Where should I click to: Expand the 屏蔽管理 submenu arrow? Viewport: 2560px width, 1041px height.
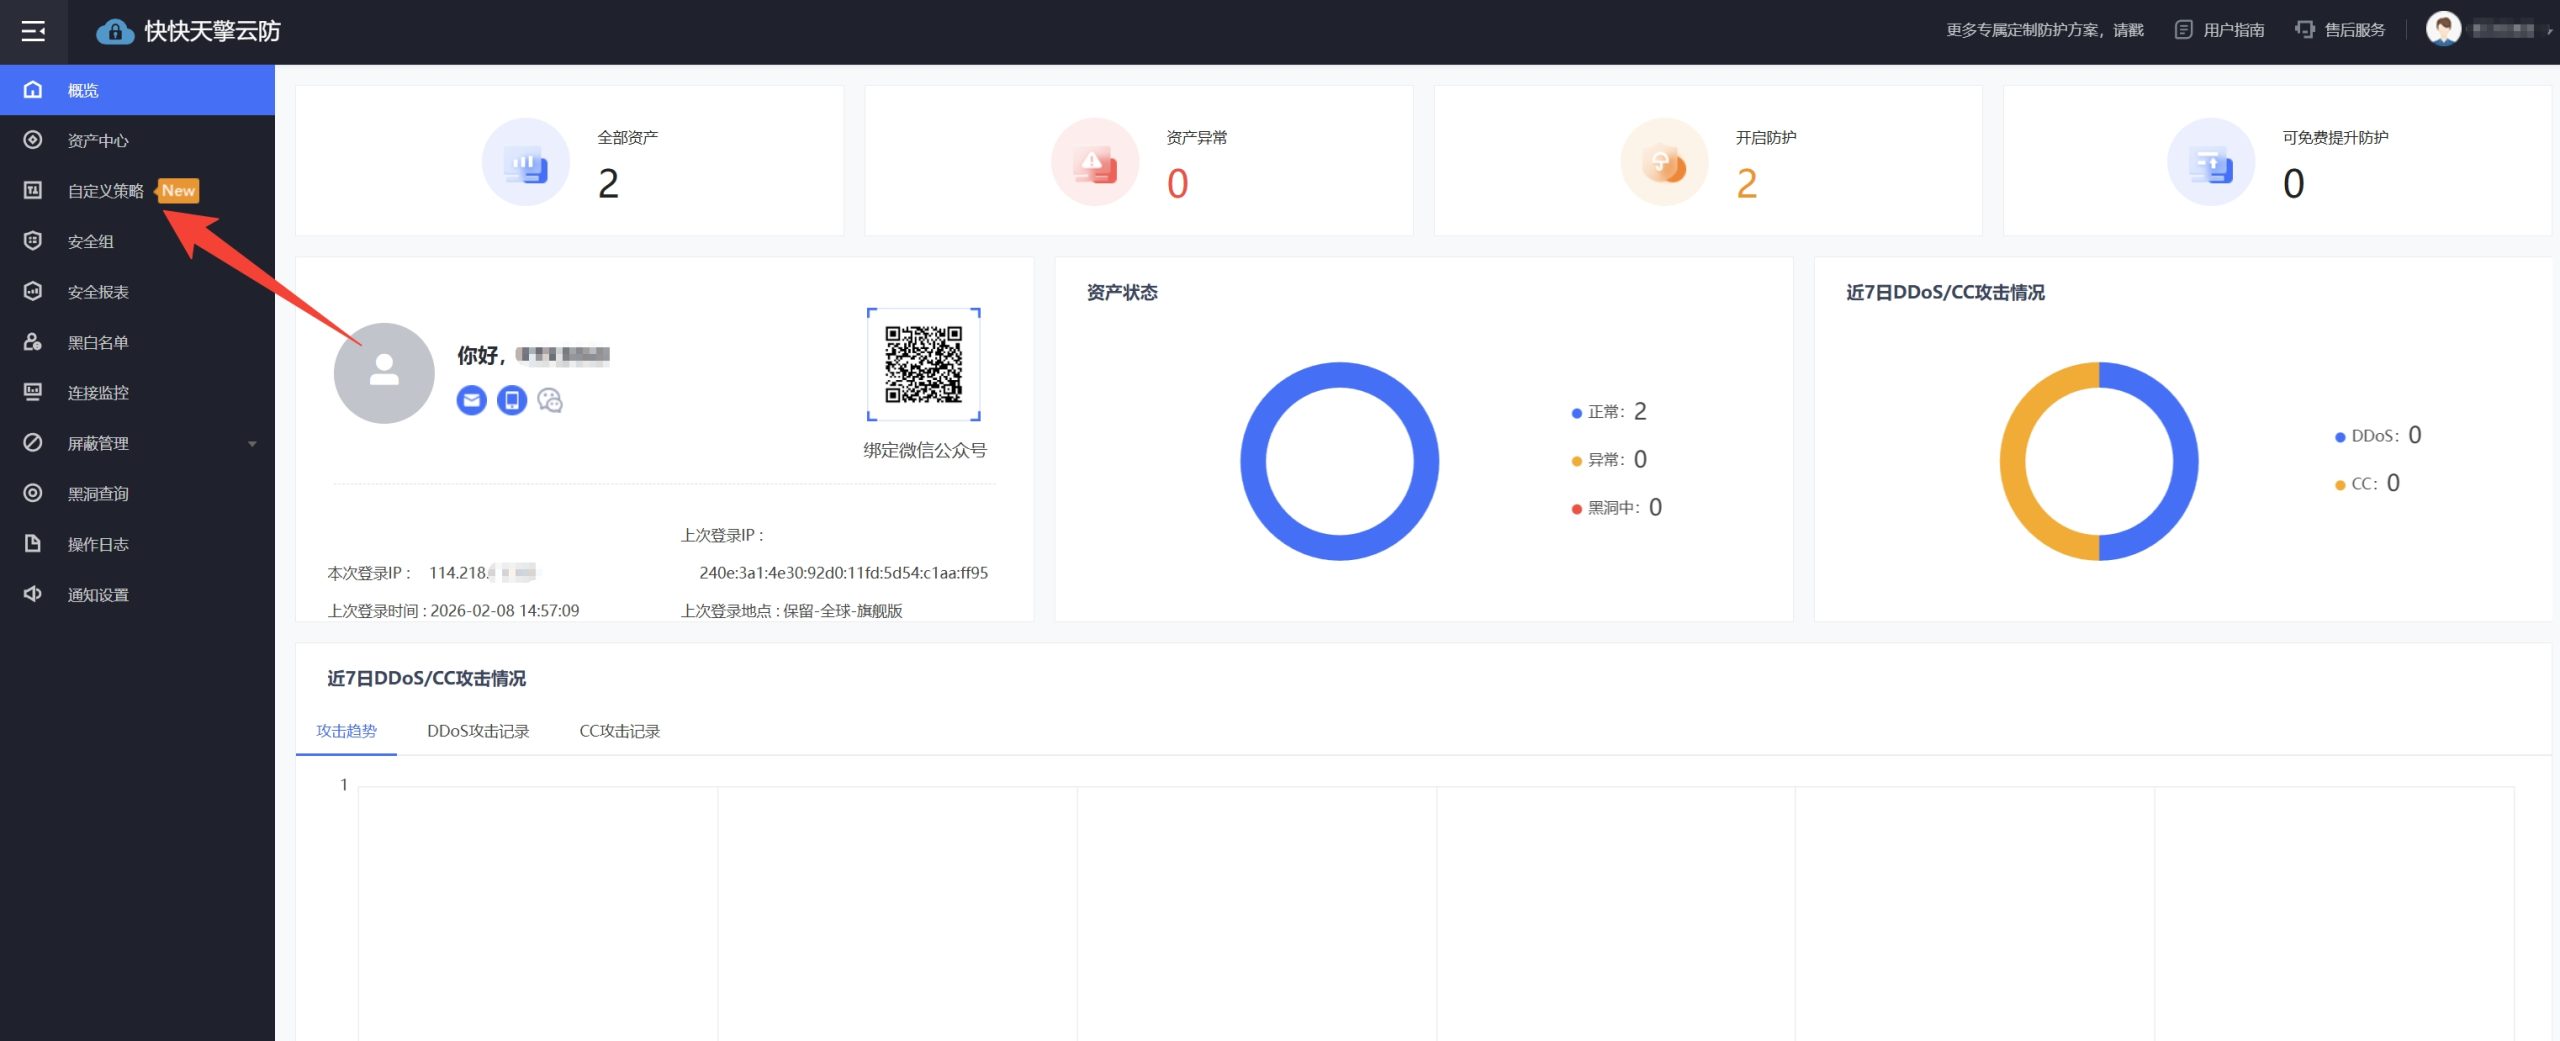pos(252,444)
